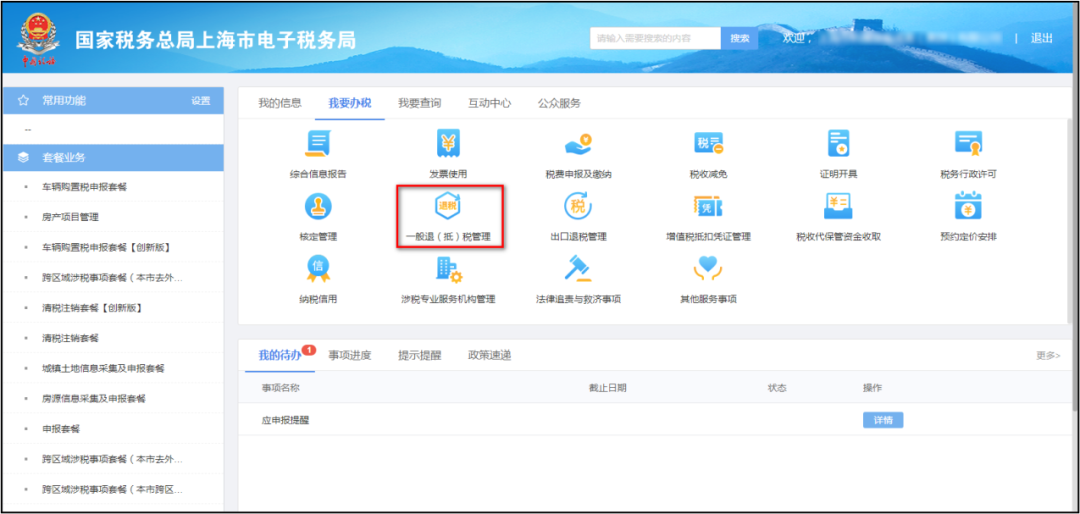
Task: Open the 证明开具 icon
Action: [x=838, y=144]
